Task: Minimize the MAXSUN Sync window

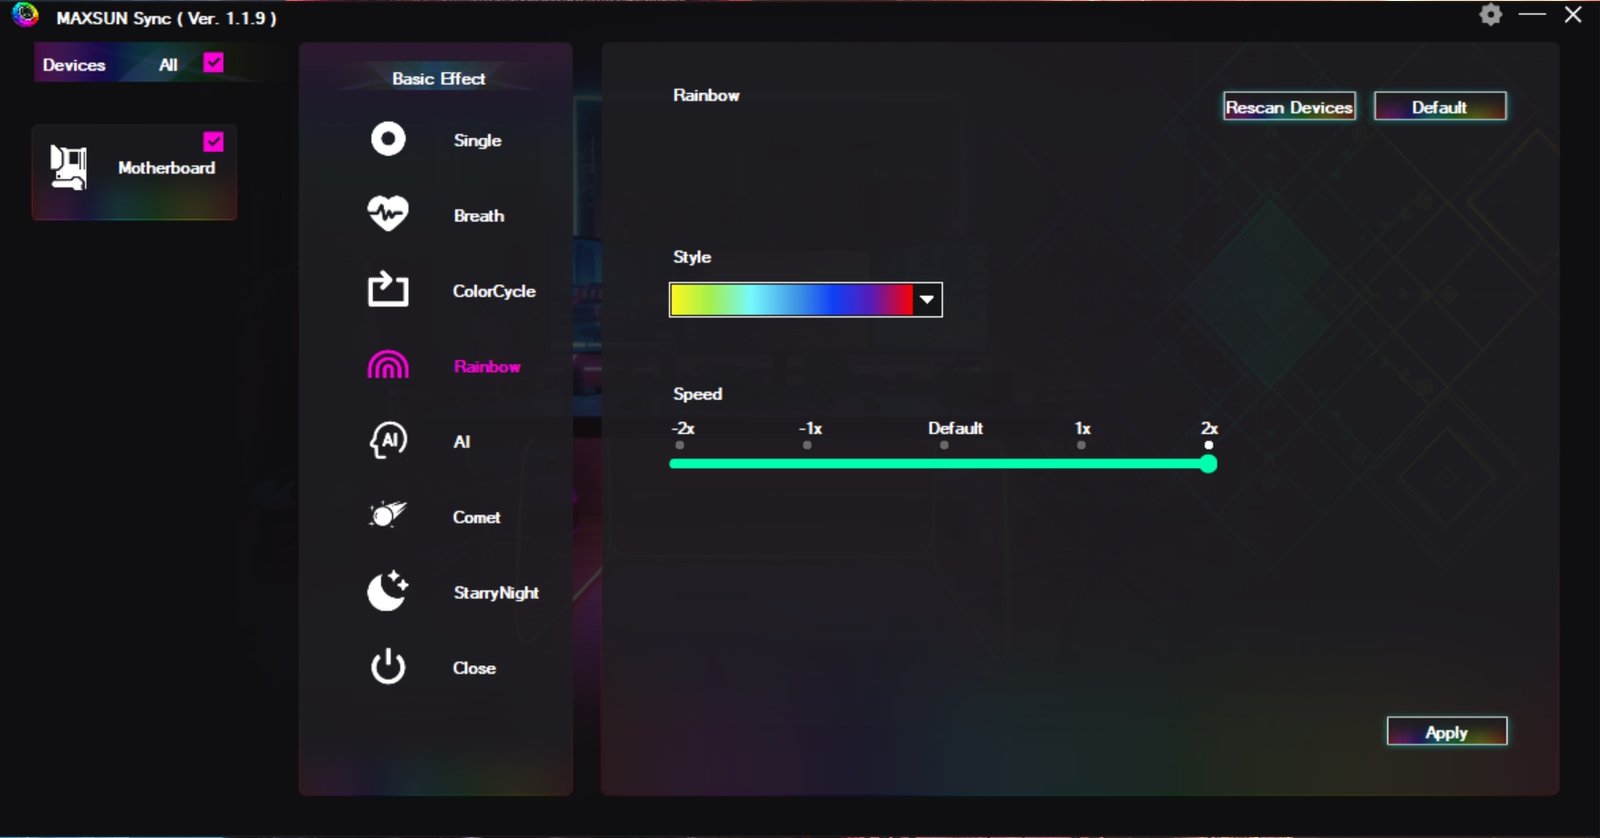Action: (x=1532, y=14)
